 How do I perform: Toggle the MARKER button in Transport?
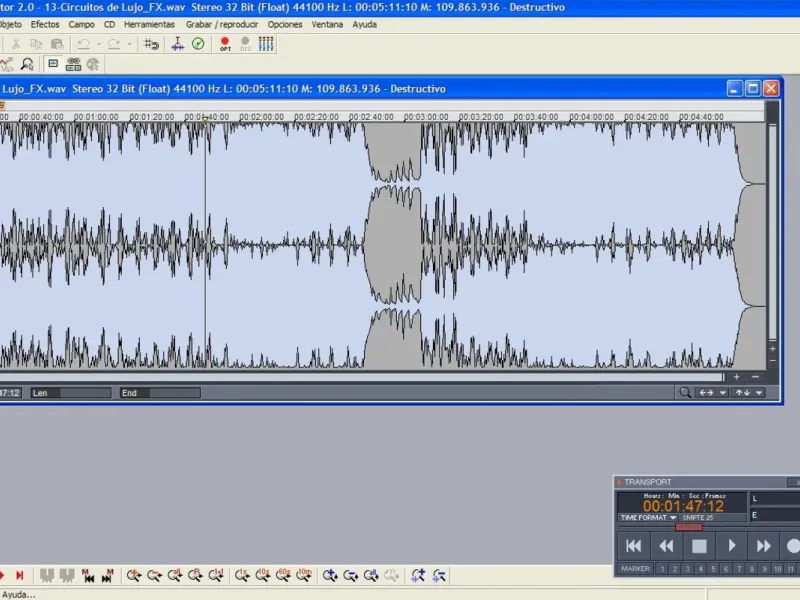(635, 569)
